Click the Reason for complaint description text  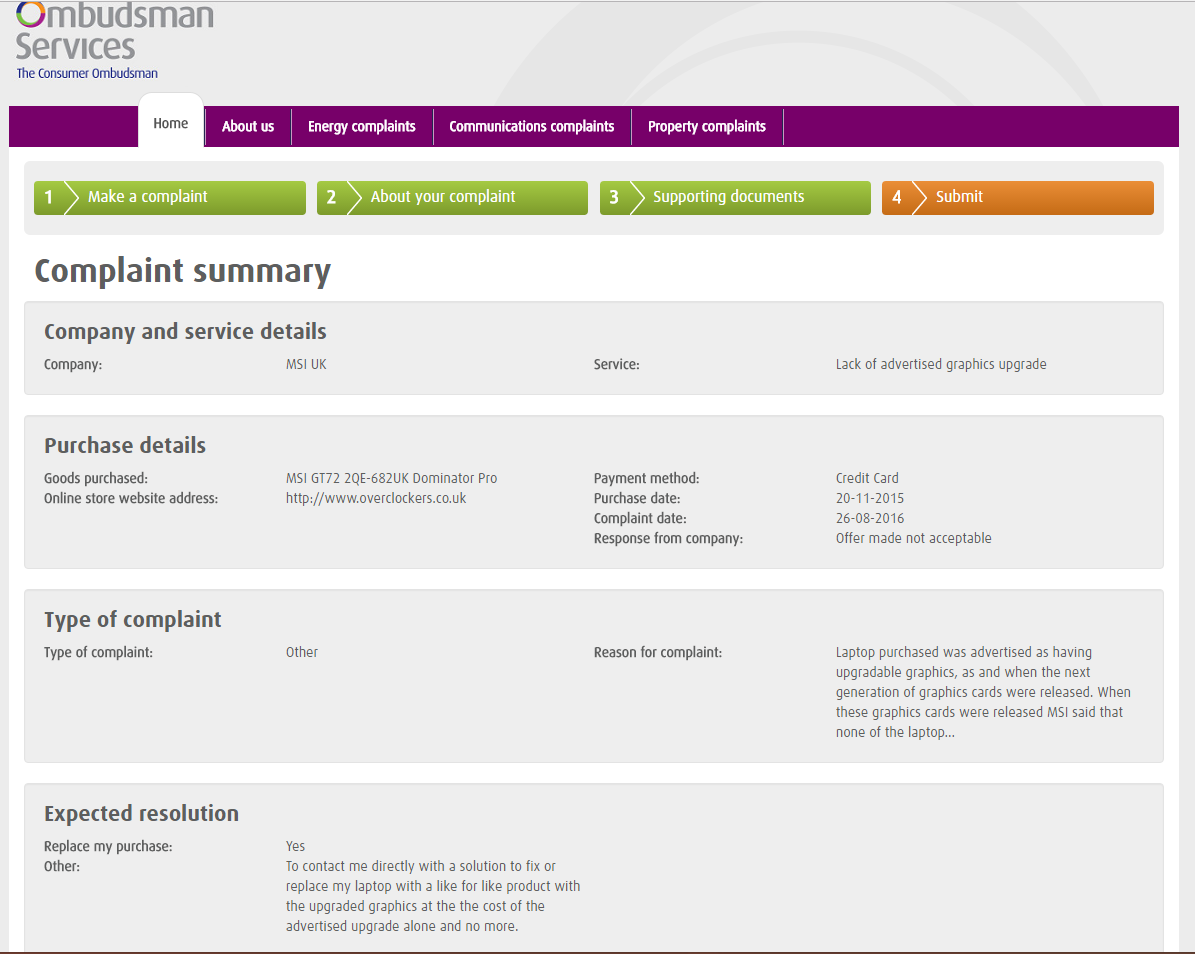983,692
